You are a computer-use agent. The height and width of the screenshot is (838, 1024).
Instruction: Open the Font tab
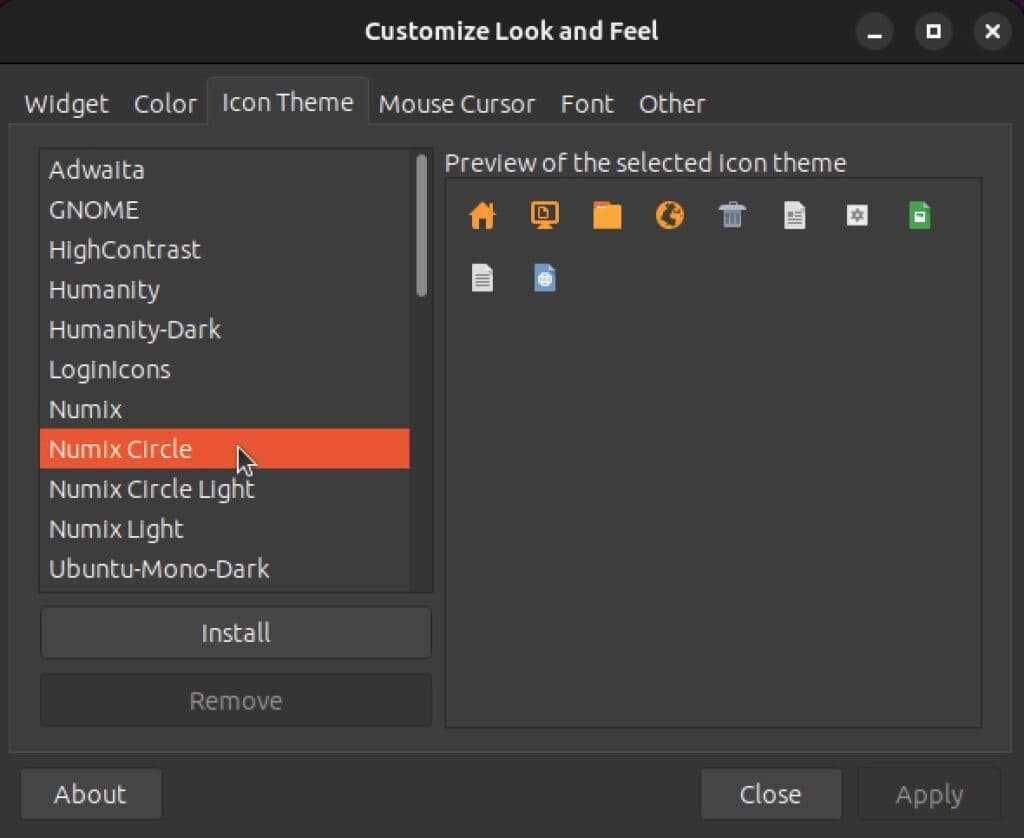587,104
